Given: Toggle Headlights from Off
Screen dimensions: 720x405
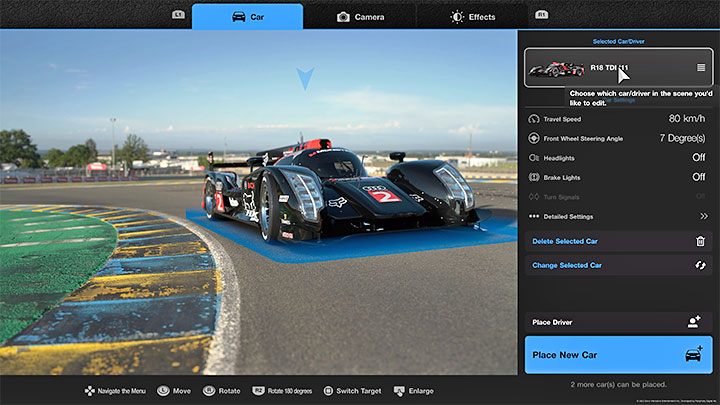Looking at the screenshot, I should (699, 157).
